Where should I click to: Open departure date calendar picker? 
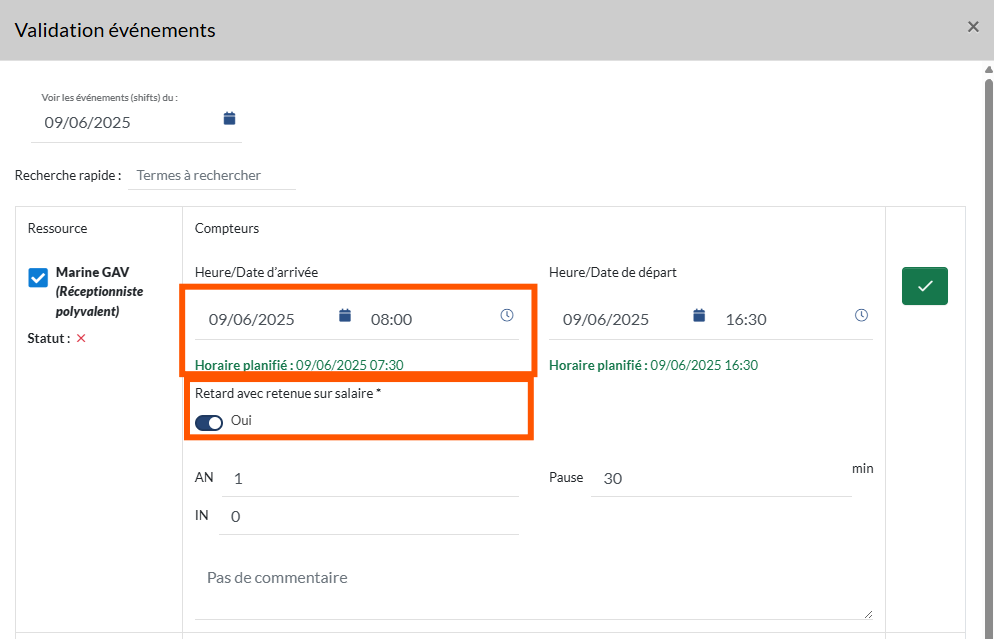coord(699,316)
